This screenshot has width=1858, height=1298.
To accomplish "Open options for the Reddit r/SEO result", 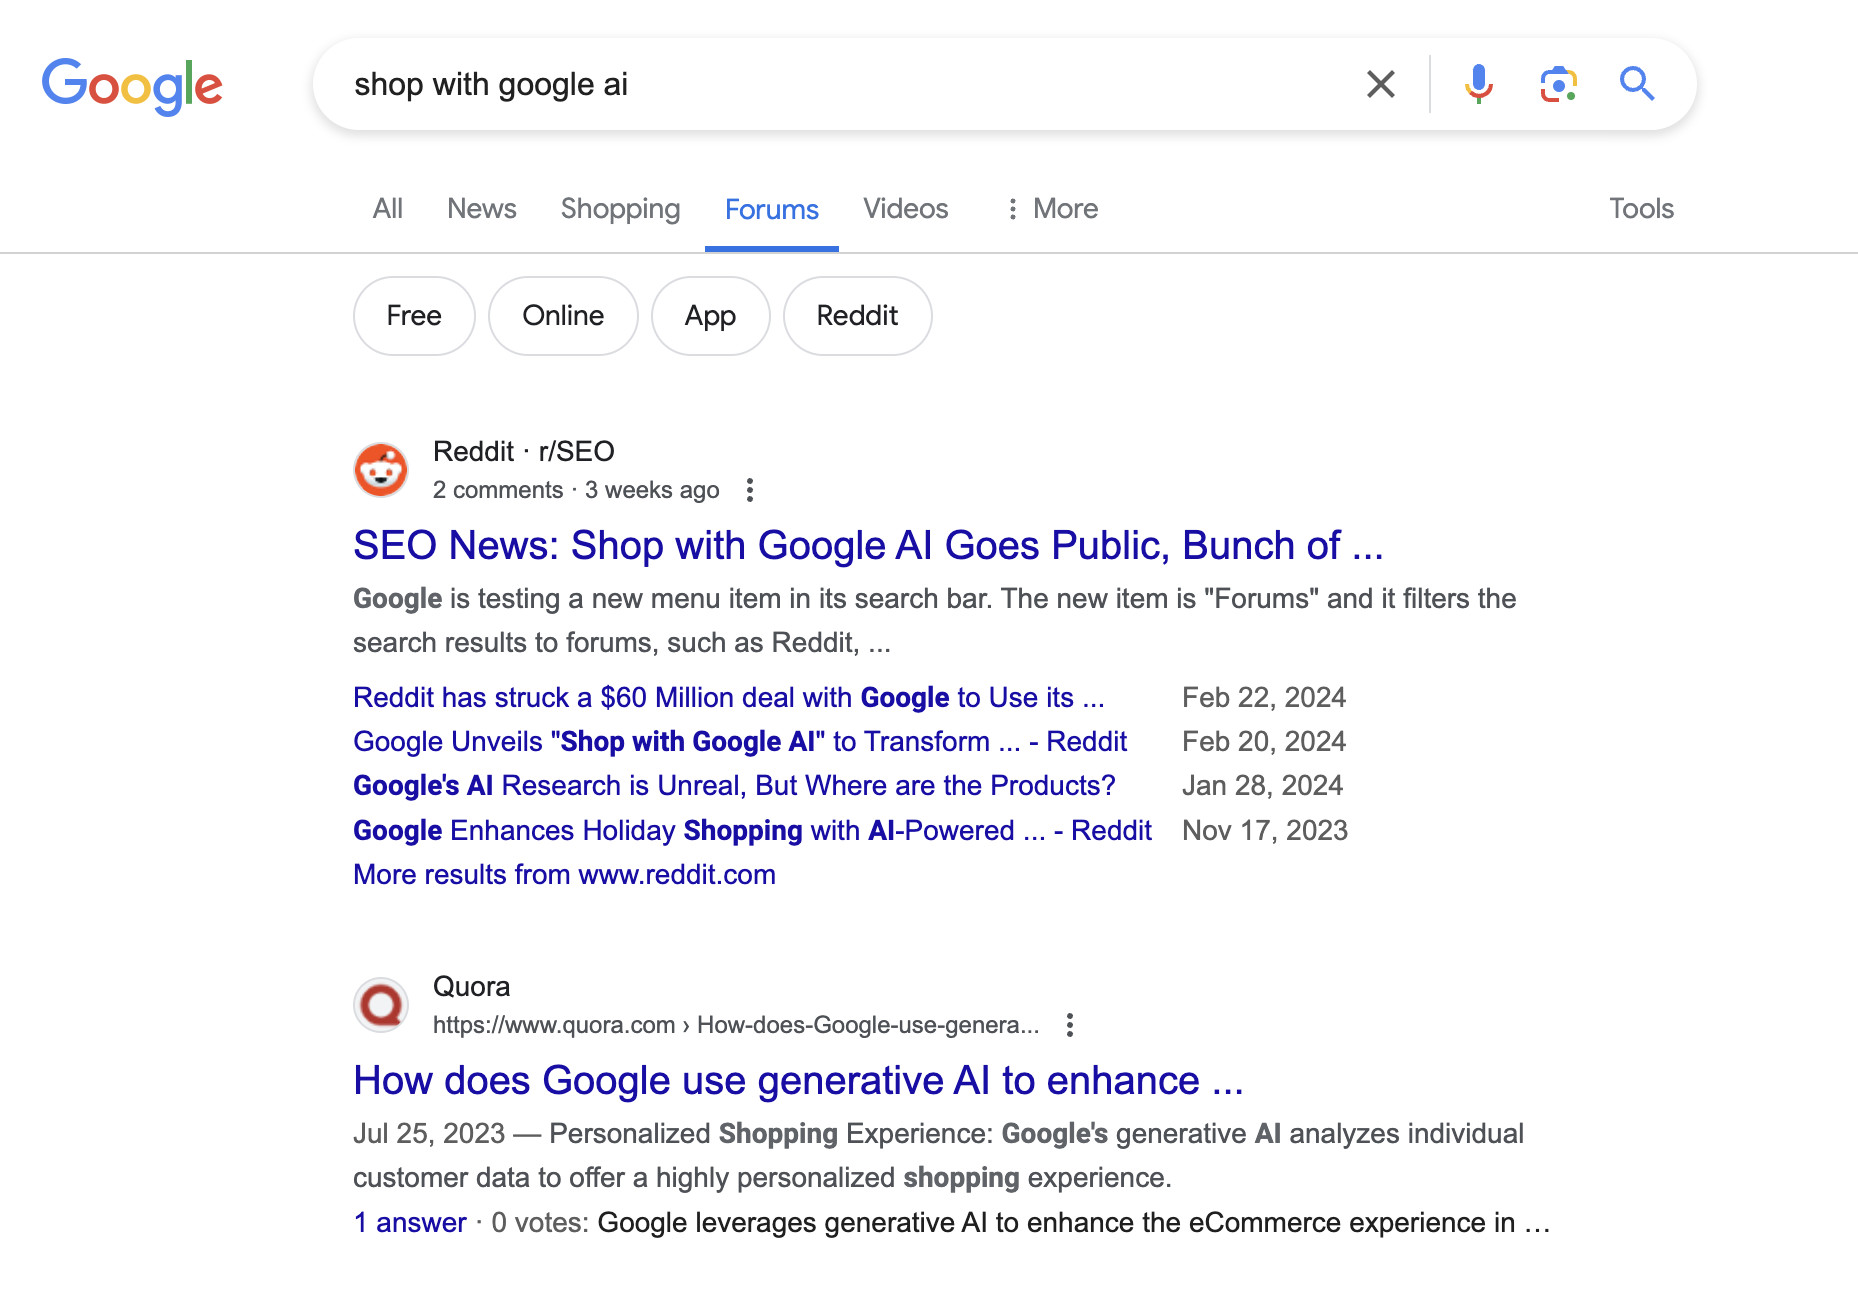I will [x=749, y=489].
